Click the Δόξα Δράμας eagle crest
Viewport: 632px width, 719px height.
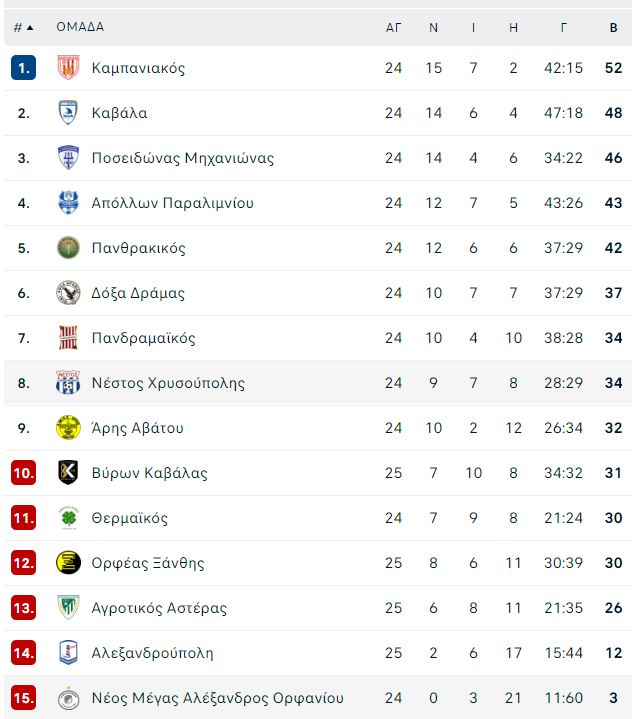[68, 293]
